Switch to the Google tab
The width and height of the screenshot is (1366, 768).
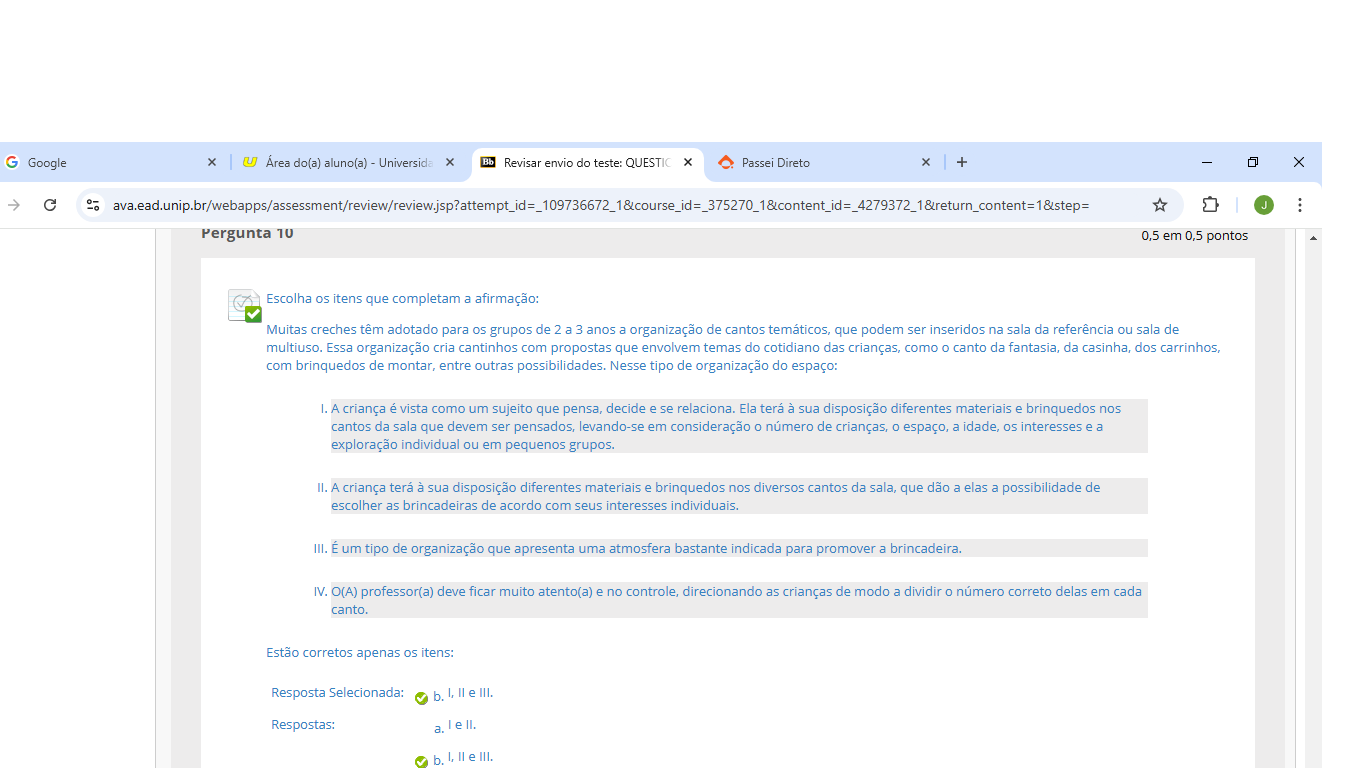[x=100, y=162]
